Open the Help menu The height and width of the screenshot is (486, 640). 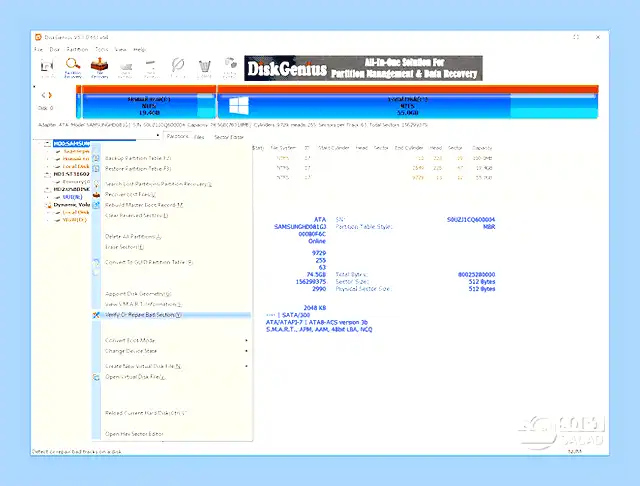click(x=139, y=49)
